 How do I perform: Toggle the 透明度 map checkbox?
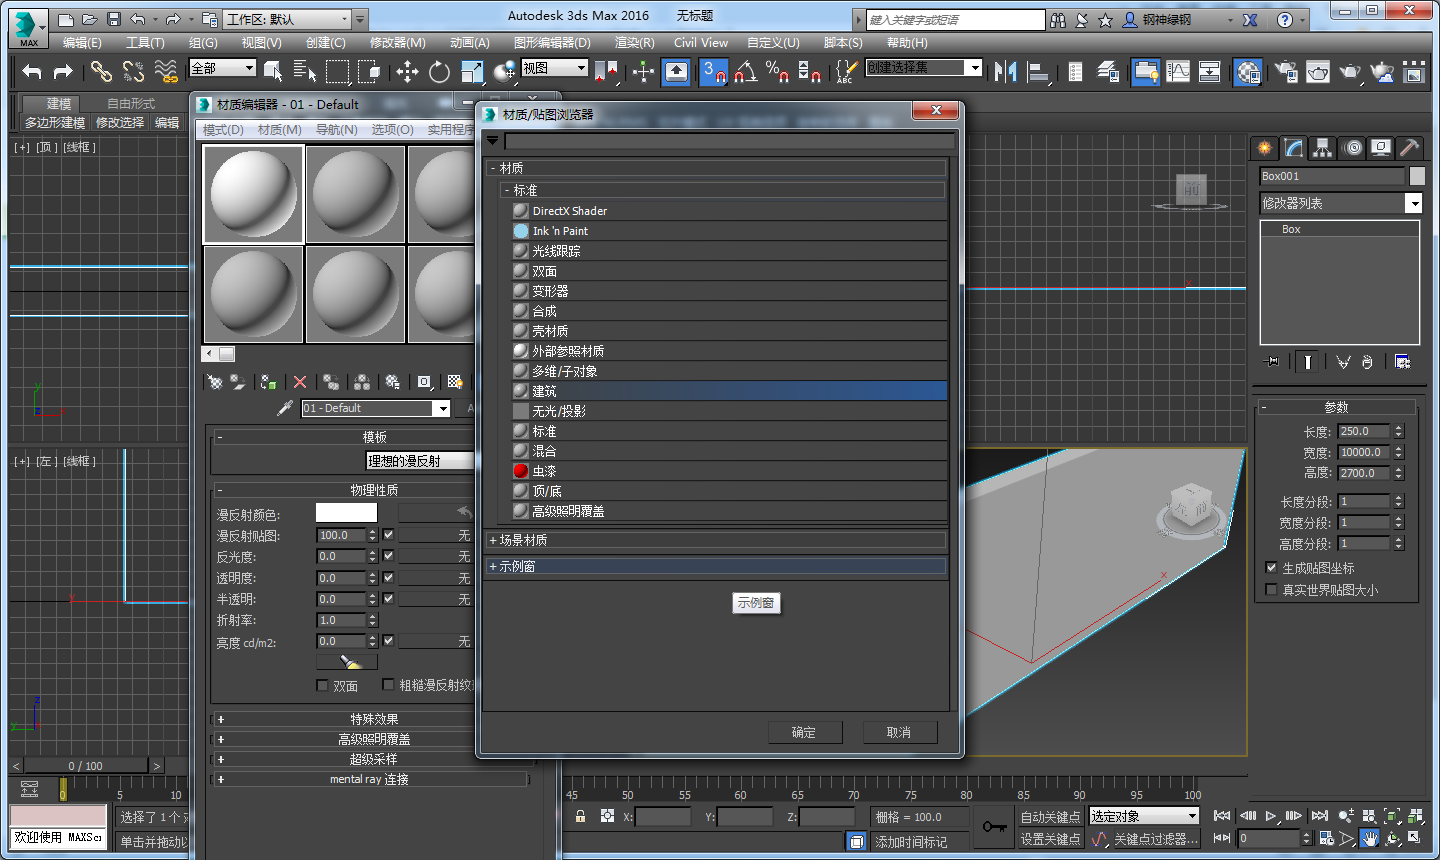pos(388,577)
